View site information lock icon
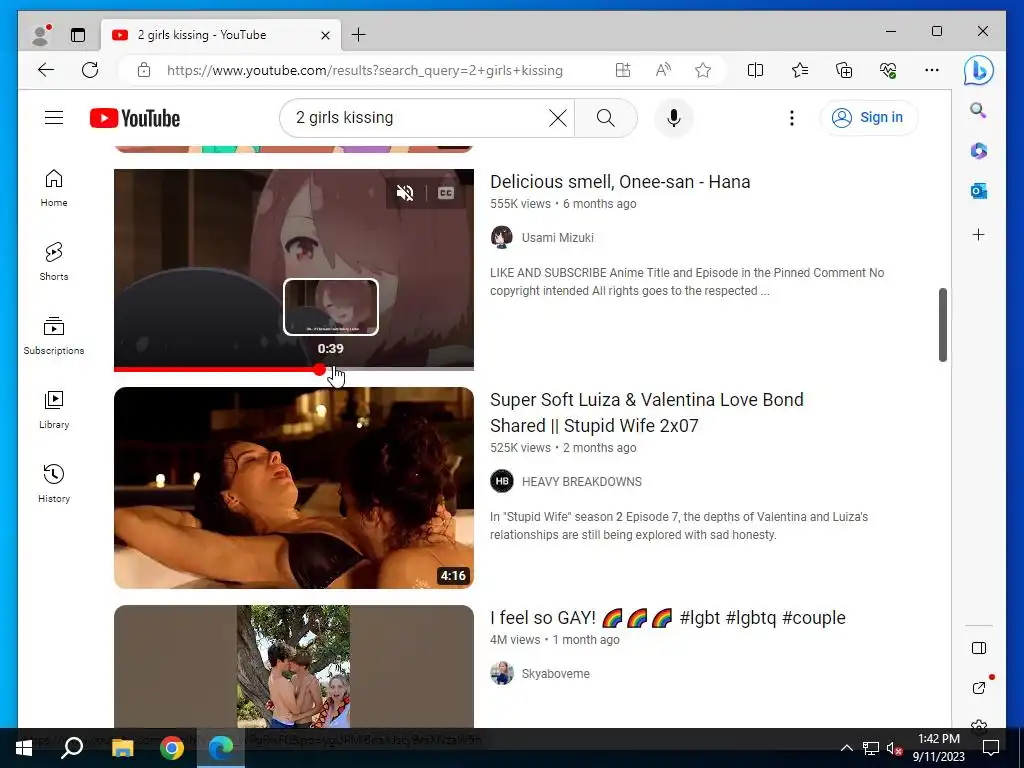 click(144, 71)
